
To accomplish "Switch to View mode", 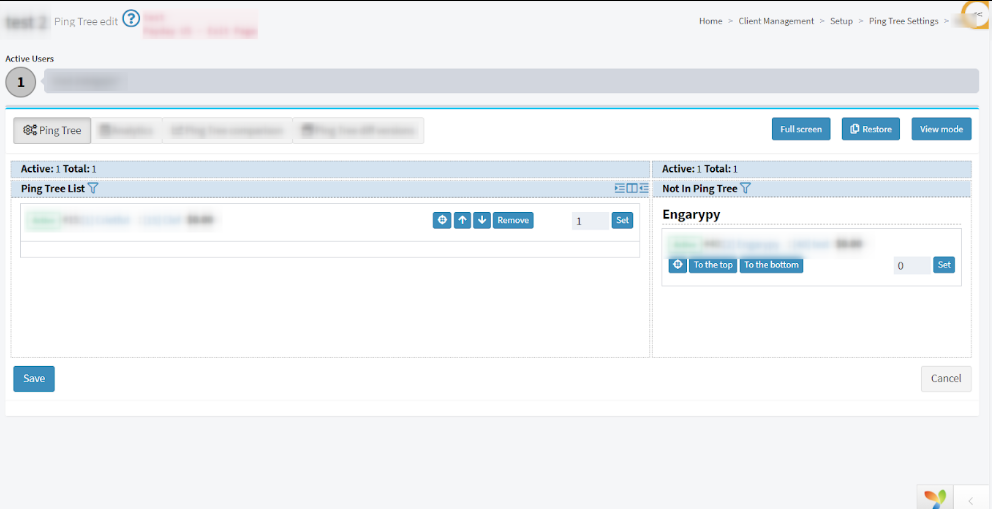I will tap(941, 129).
